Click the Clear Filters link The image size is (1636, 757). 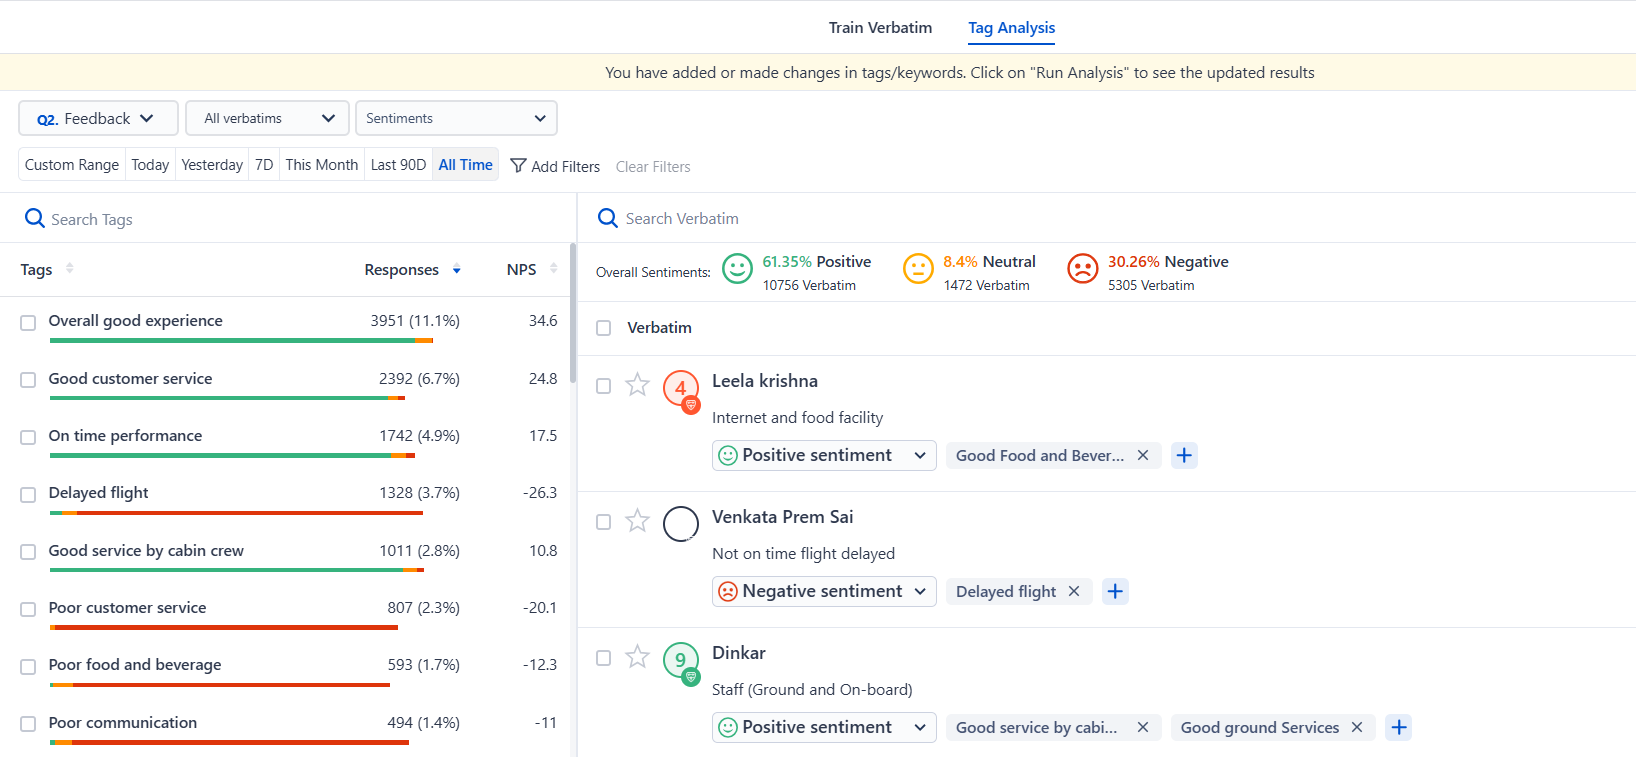tap(653, 167)
